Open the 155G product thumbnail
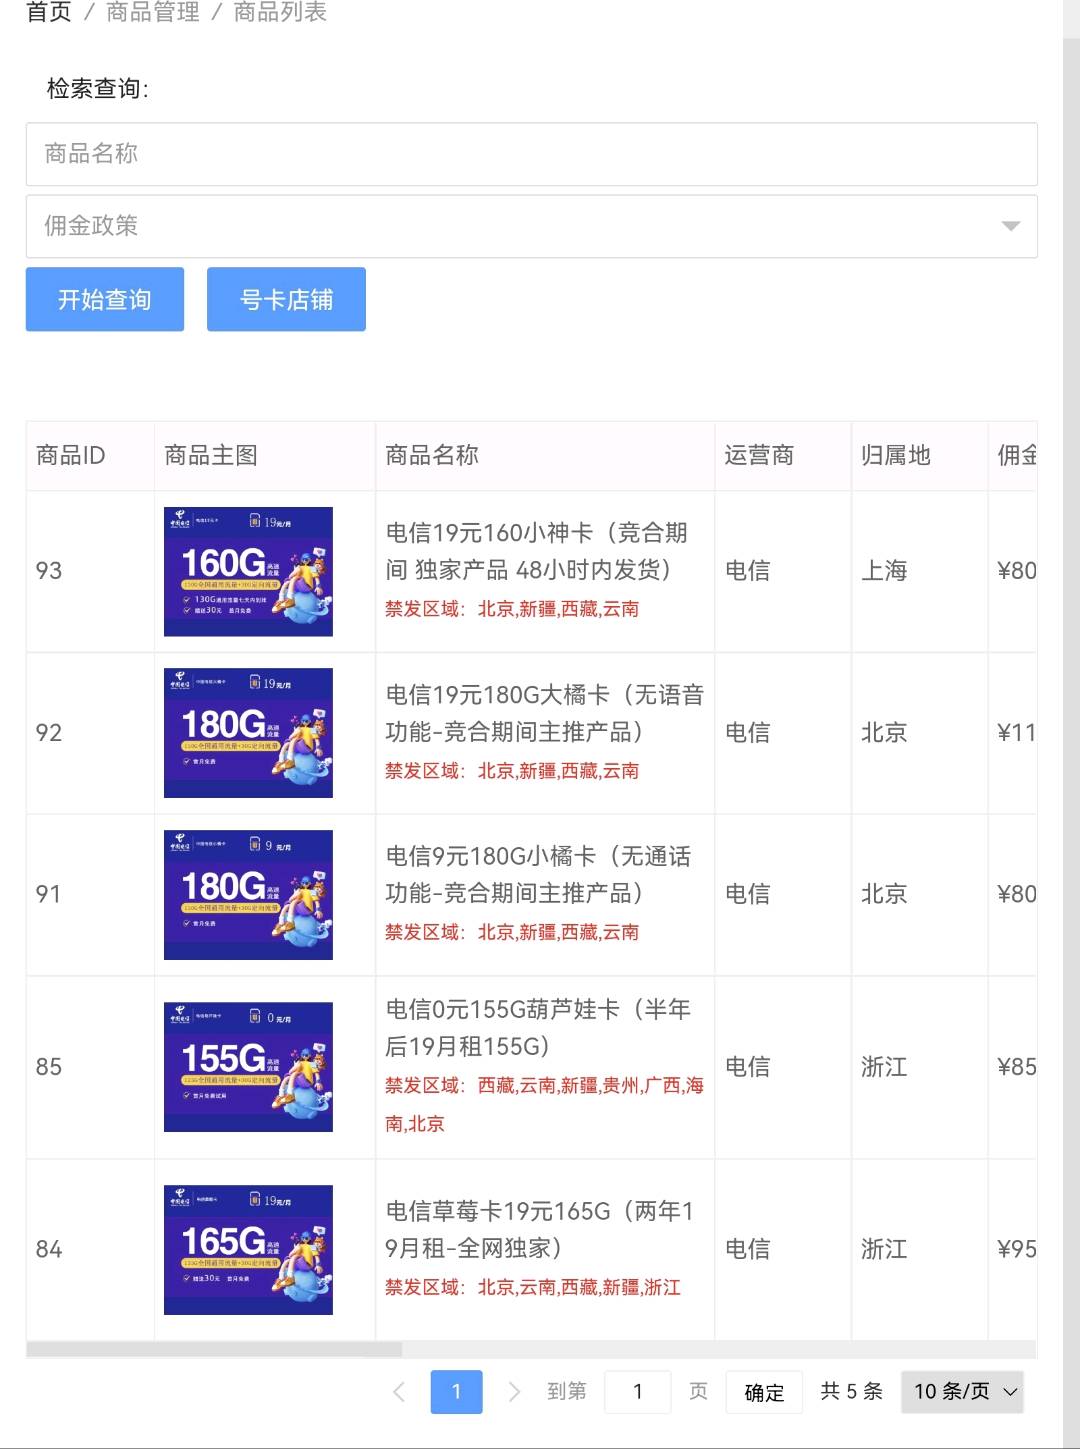 (x=248, y=1067)
